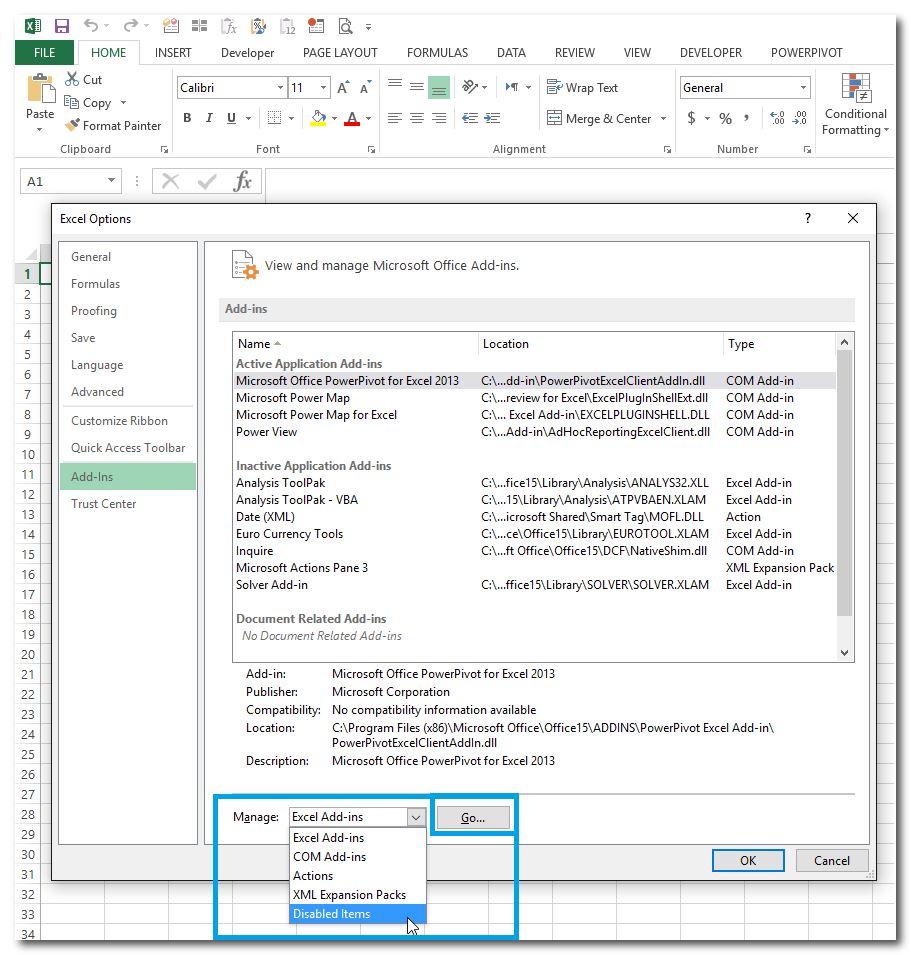Click the Bold formatting icon

pos(187,118)
